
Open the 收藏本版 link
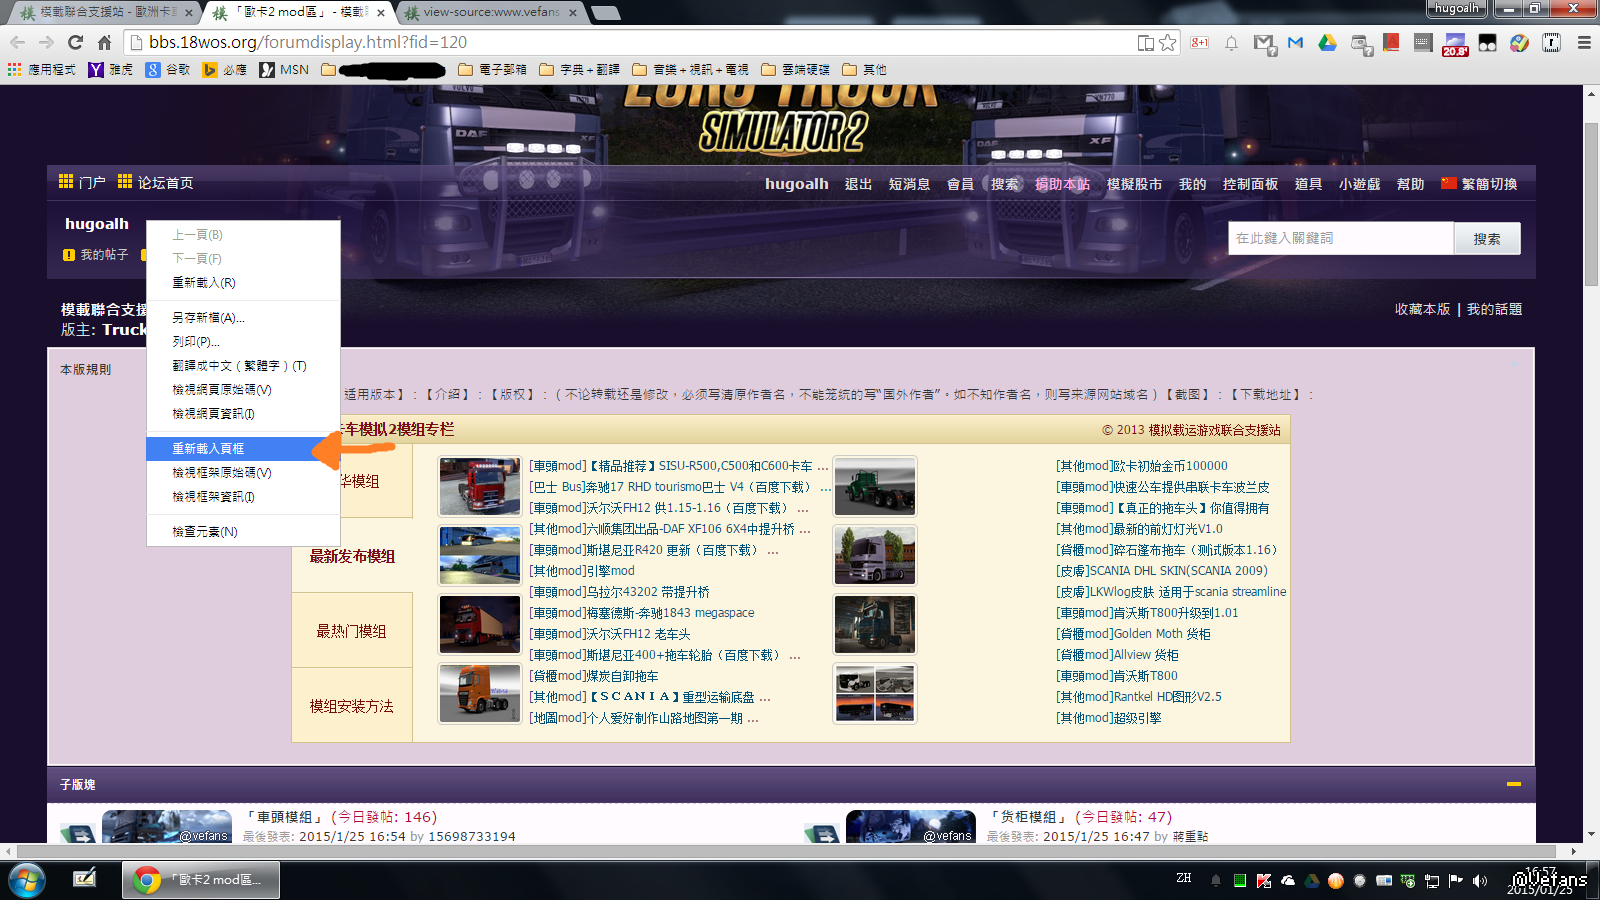click(x=1422, y=310)
